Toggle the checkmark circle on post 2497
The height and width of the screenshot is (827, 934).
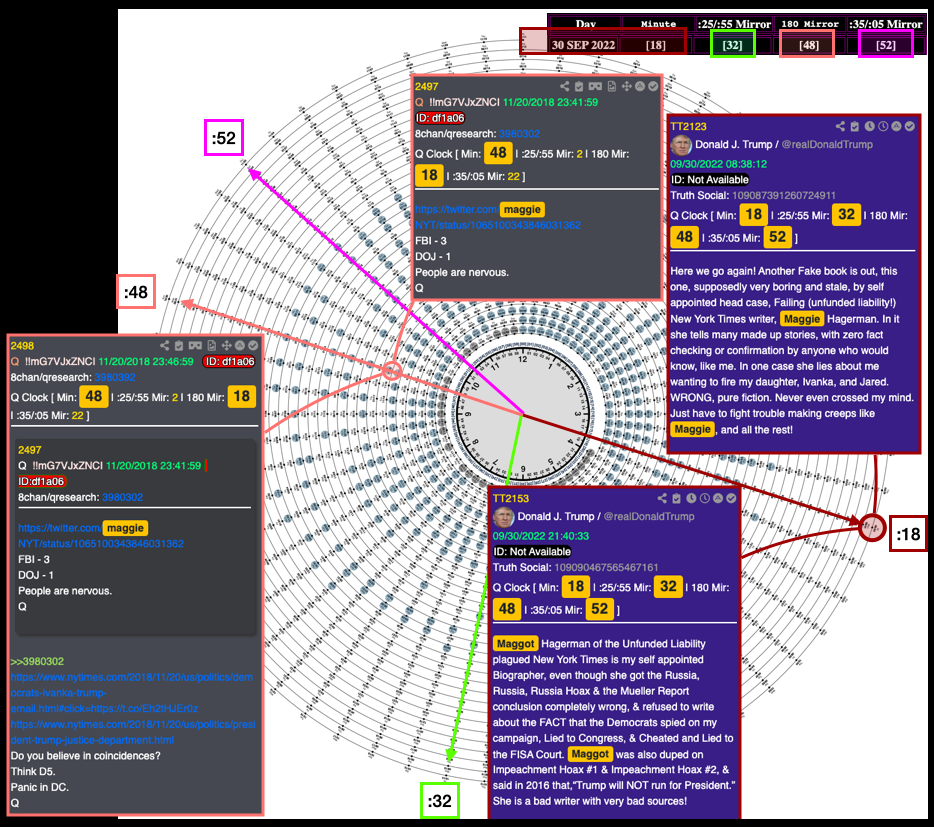[x=653, y=86]
